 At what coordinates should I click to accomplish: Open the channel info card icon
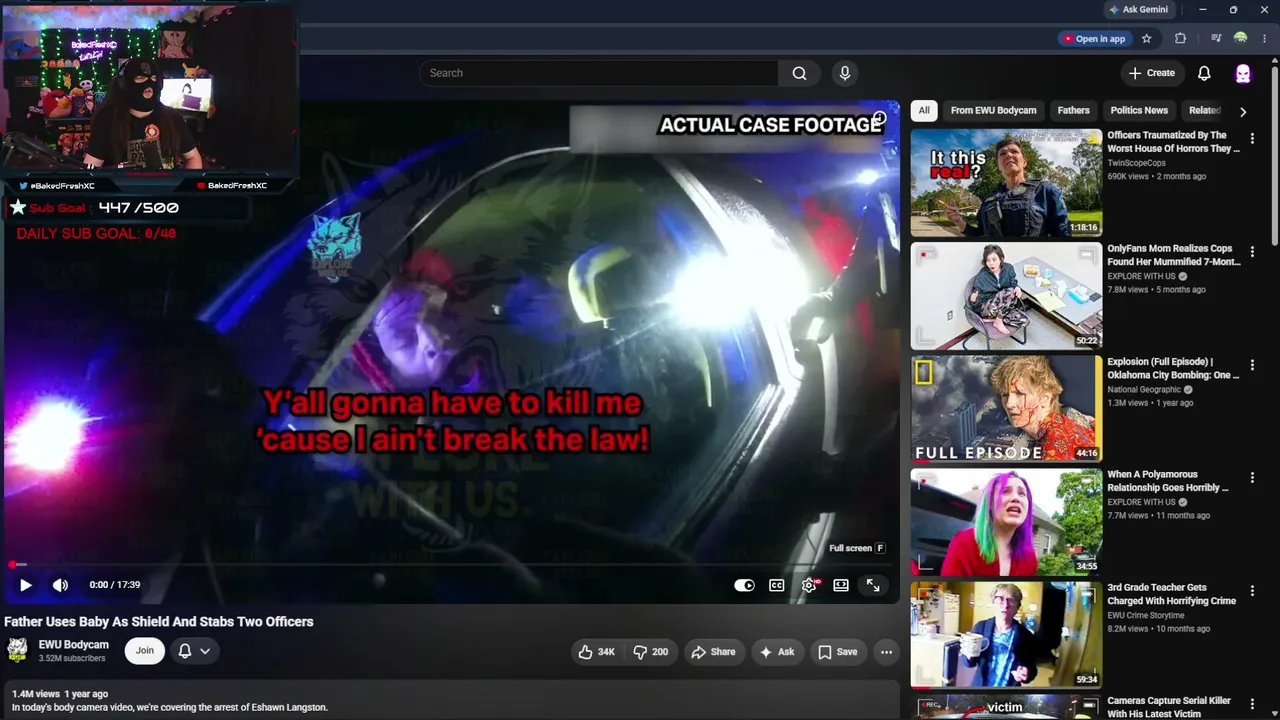(879, 119)
